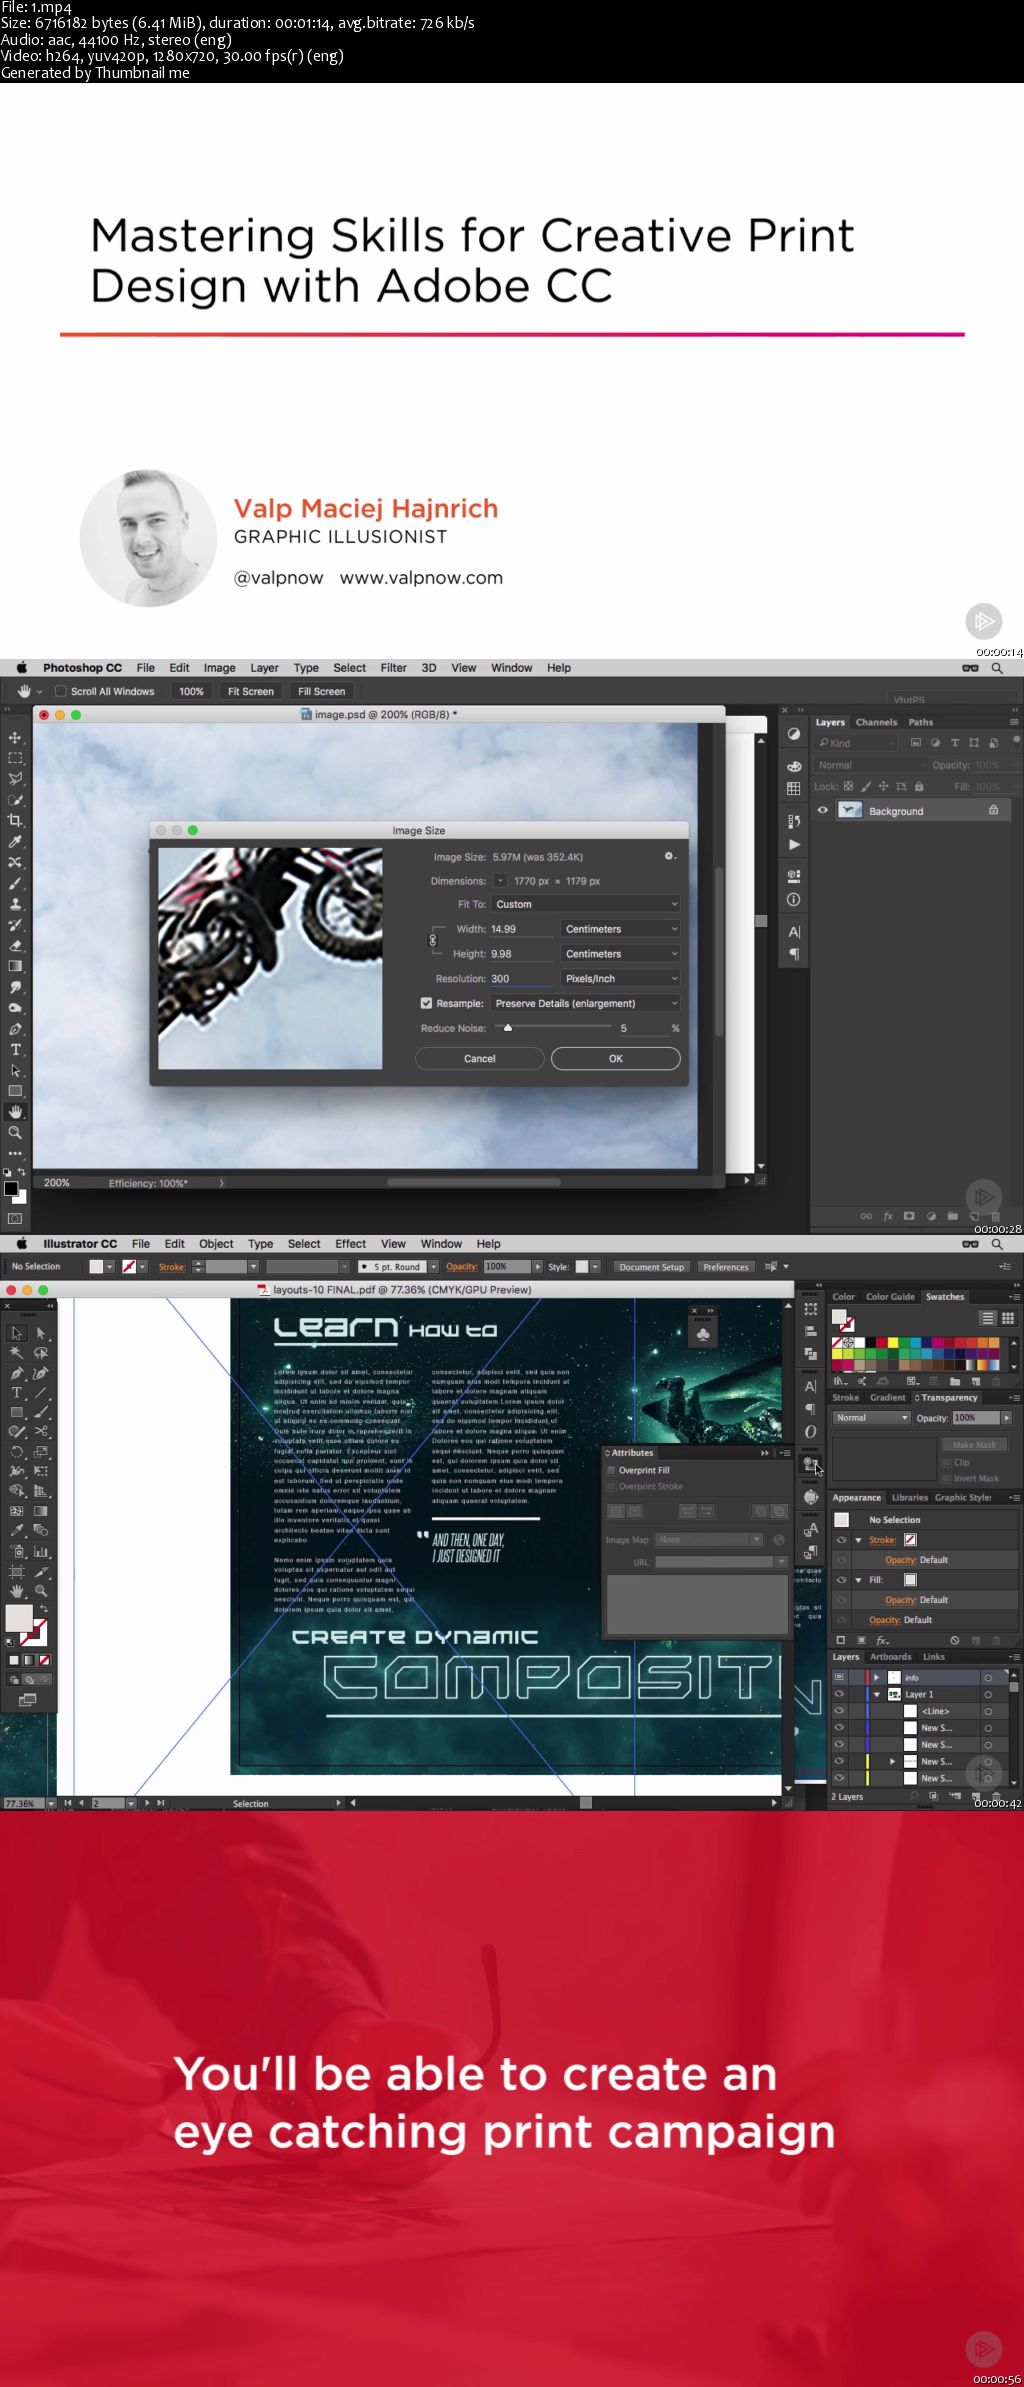Select the Brush tool in Photoshop toolbar
Screen dimensions: 1024x2387
point(15,883)
